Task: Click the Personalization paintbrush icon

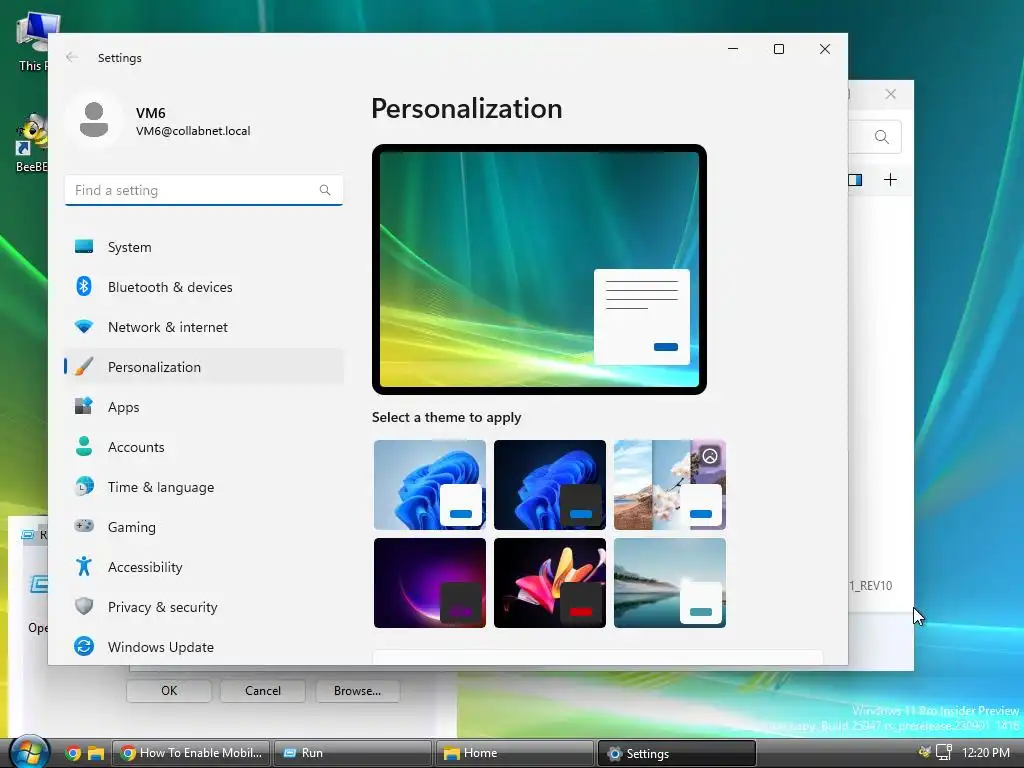Action: pos(84,366)
